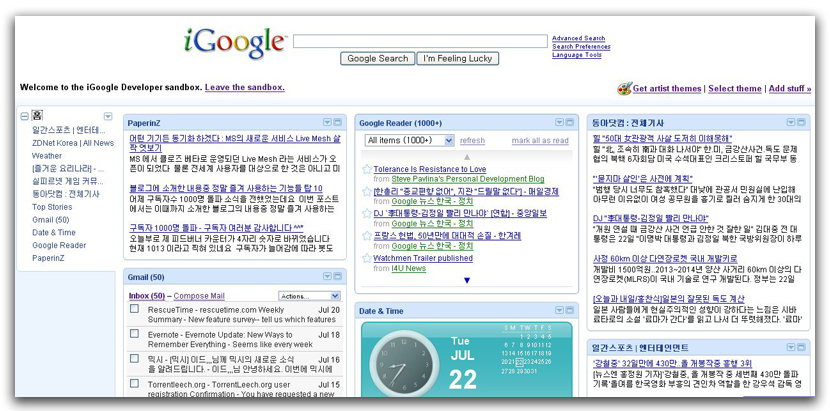Star the Tolerance Is Resistance to Love item
The image size is (830, 411).
[x=367, y=169]
